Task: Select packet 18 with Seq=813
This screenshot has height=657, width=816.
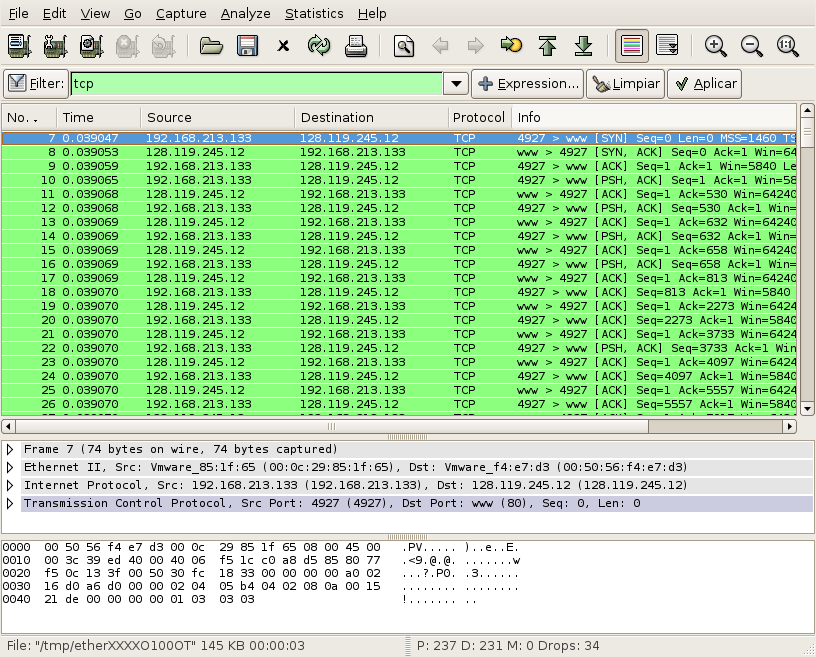Action: (x=399, y=292)
